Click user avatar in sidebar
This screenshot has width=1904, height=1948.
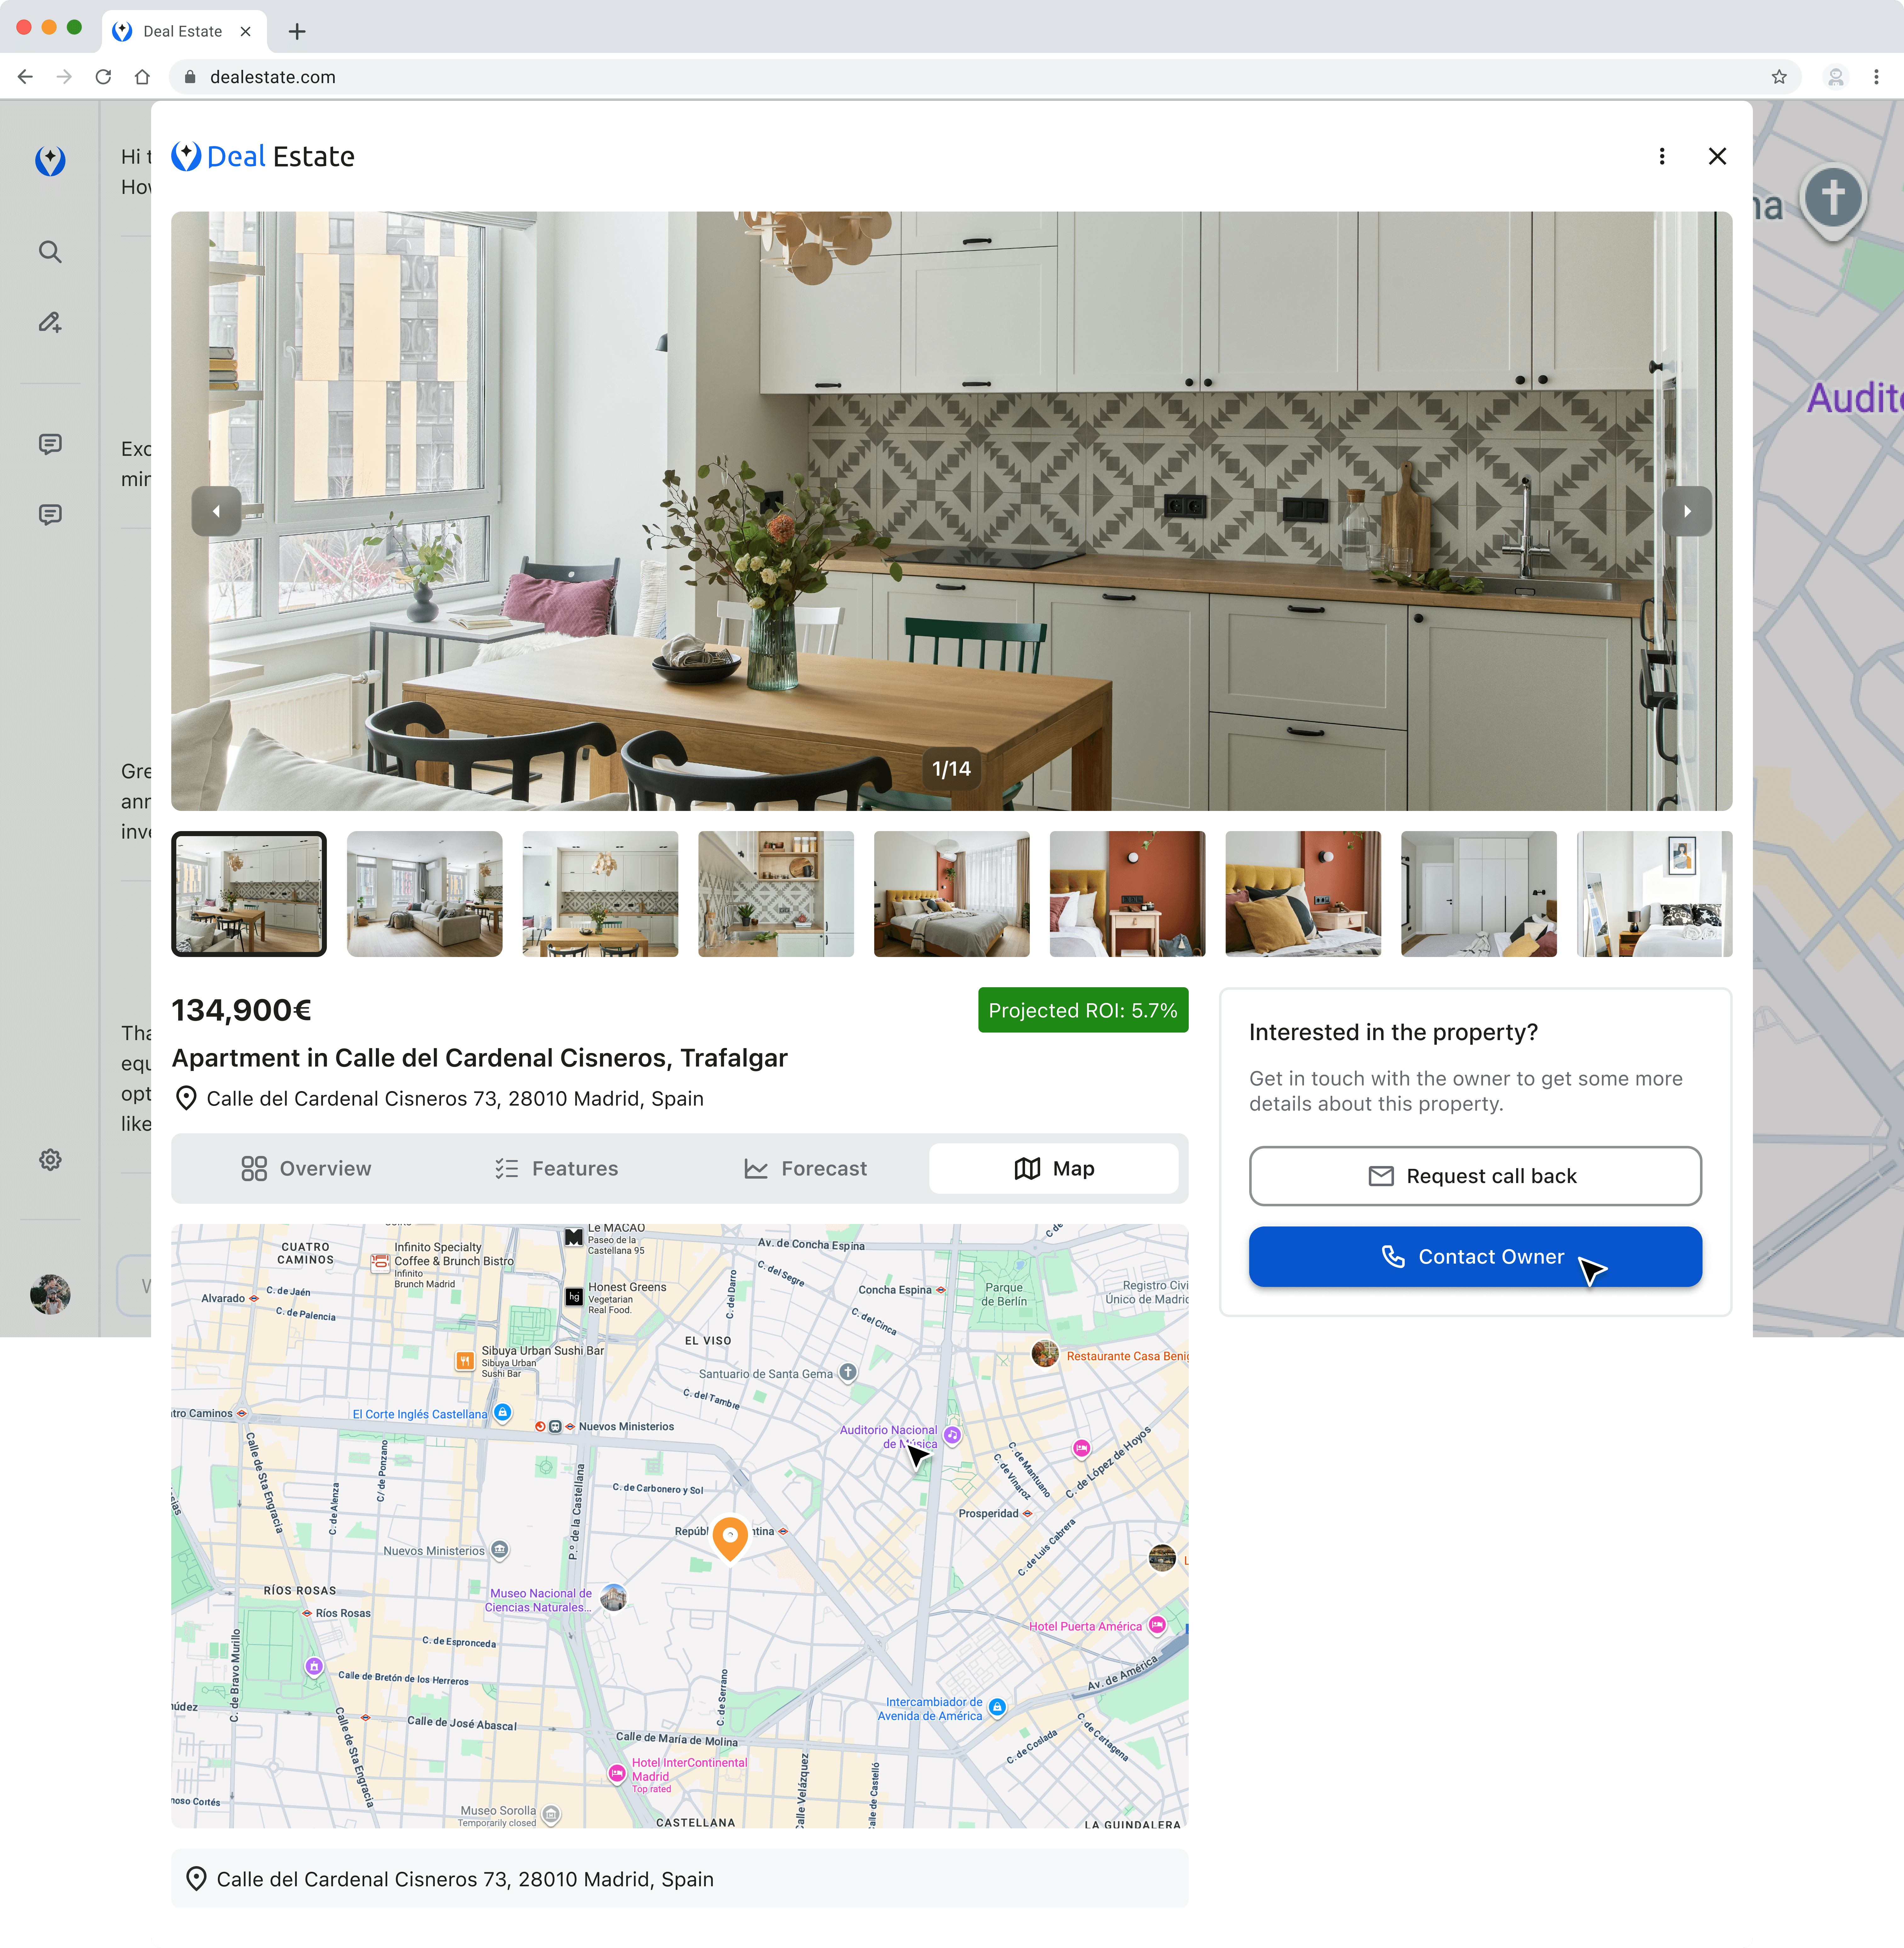pos(50,1294)
